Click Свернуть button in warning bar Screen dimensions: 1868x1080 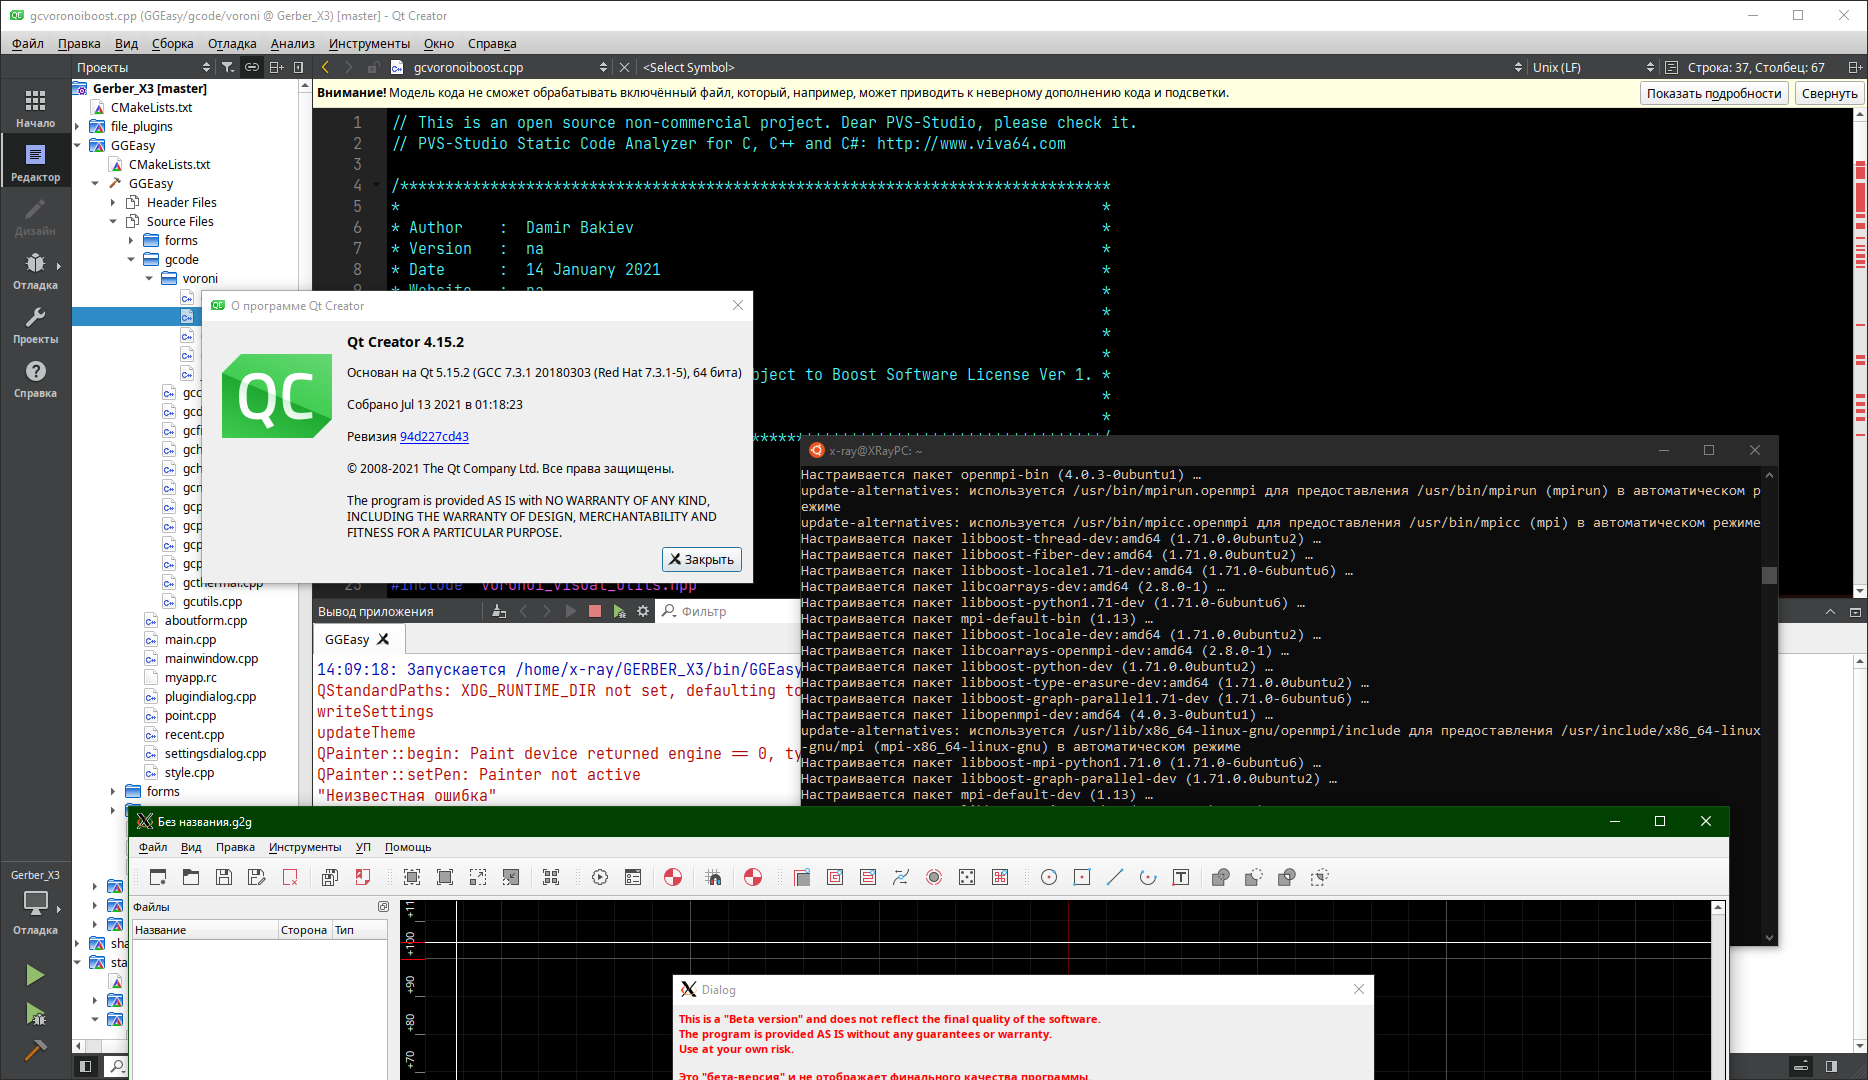tap(1830, 93)
